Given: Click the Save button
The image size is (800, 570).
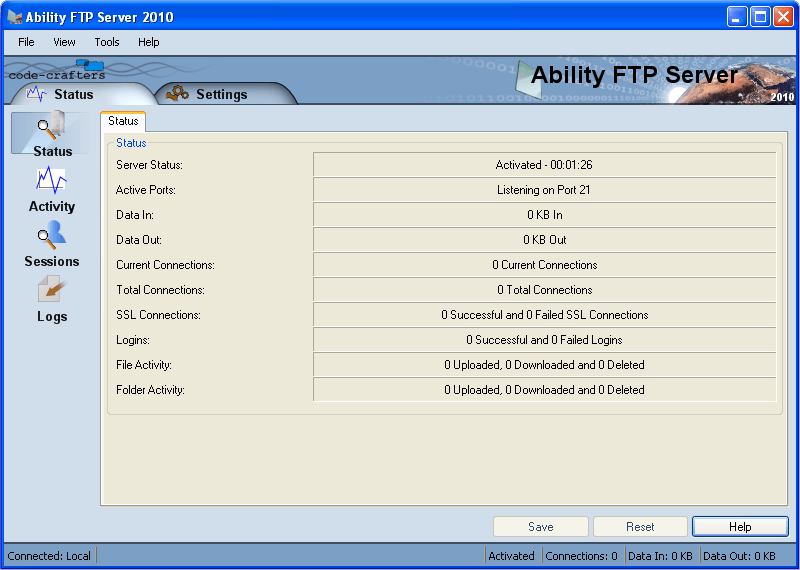Looking at the screenshot, I should coord(541,527).
